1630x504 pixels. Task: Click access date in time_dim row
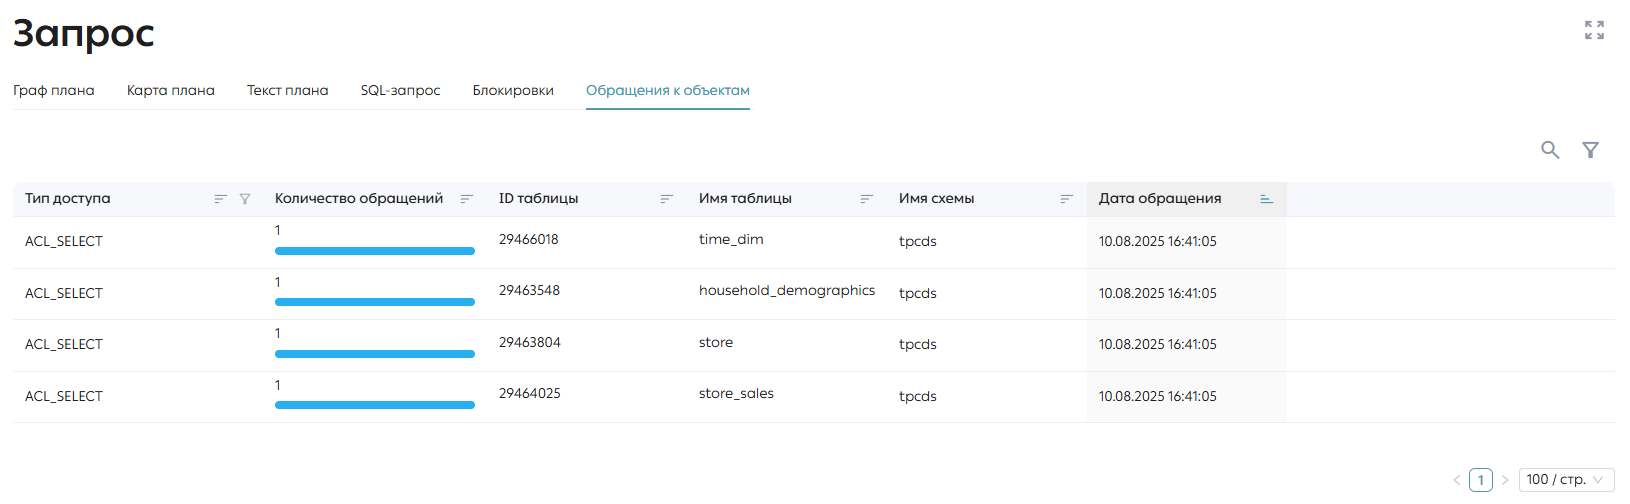[x=1158, y=241]
